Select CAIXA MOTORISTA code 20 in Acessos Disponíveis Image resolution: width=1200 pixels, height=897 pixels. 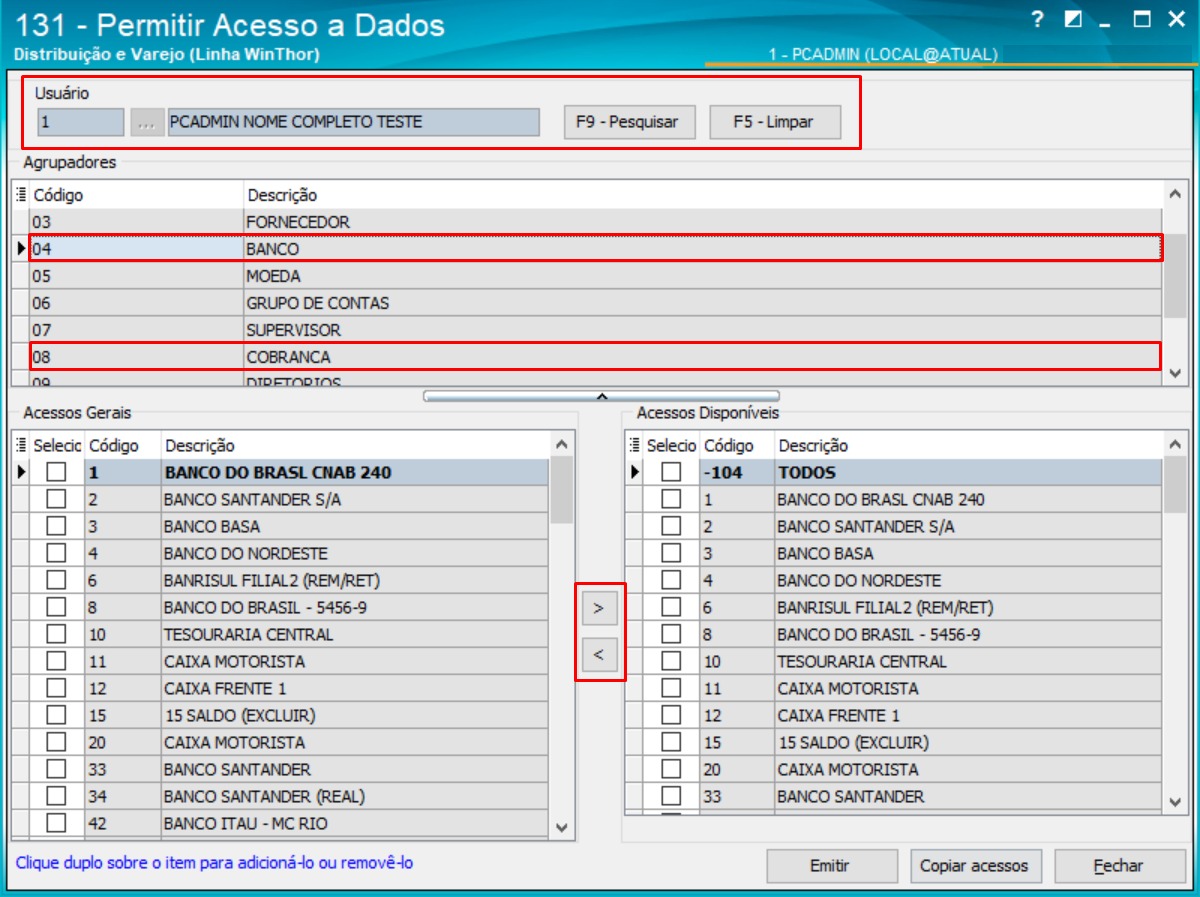coord(903,769)
